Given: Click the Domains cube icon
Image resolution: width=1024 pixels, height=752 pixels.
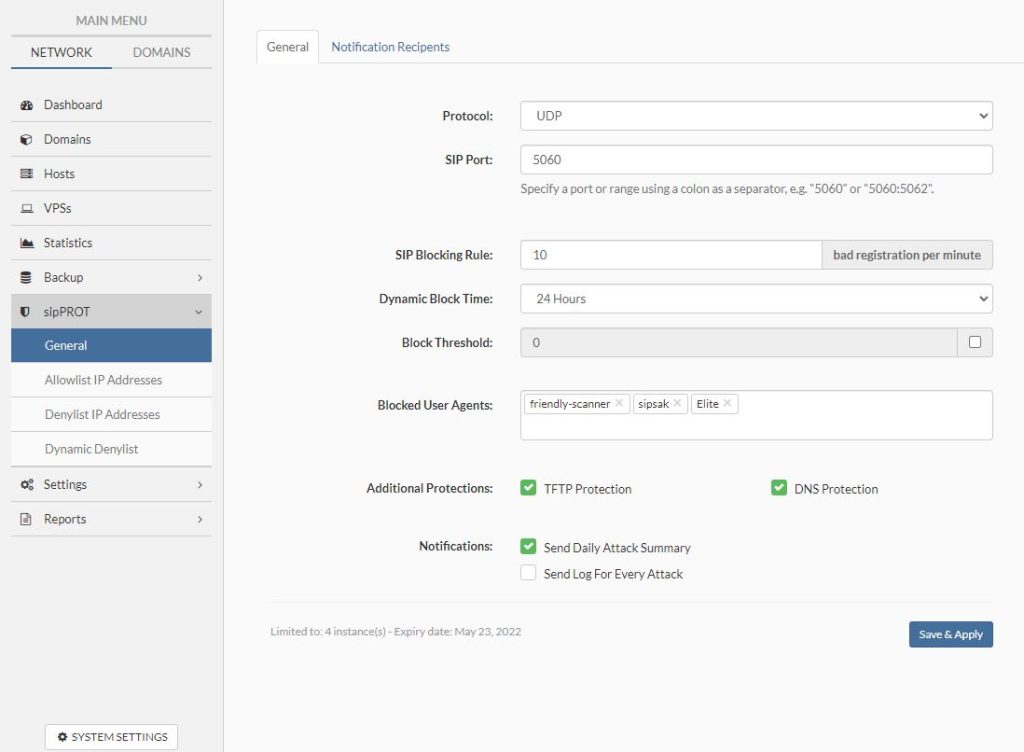Looking at the screenshot, I should (x=27, y=140).
